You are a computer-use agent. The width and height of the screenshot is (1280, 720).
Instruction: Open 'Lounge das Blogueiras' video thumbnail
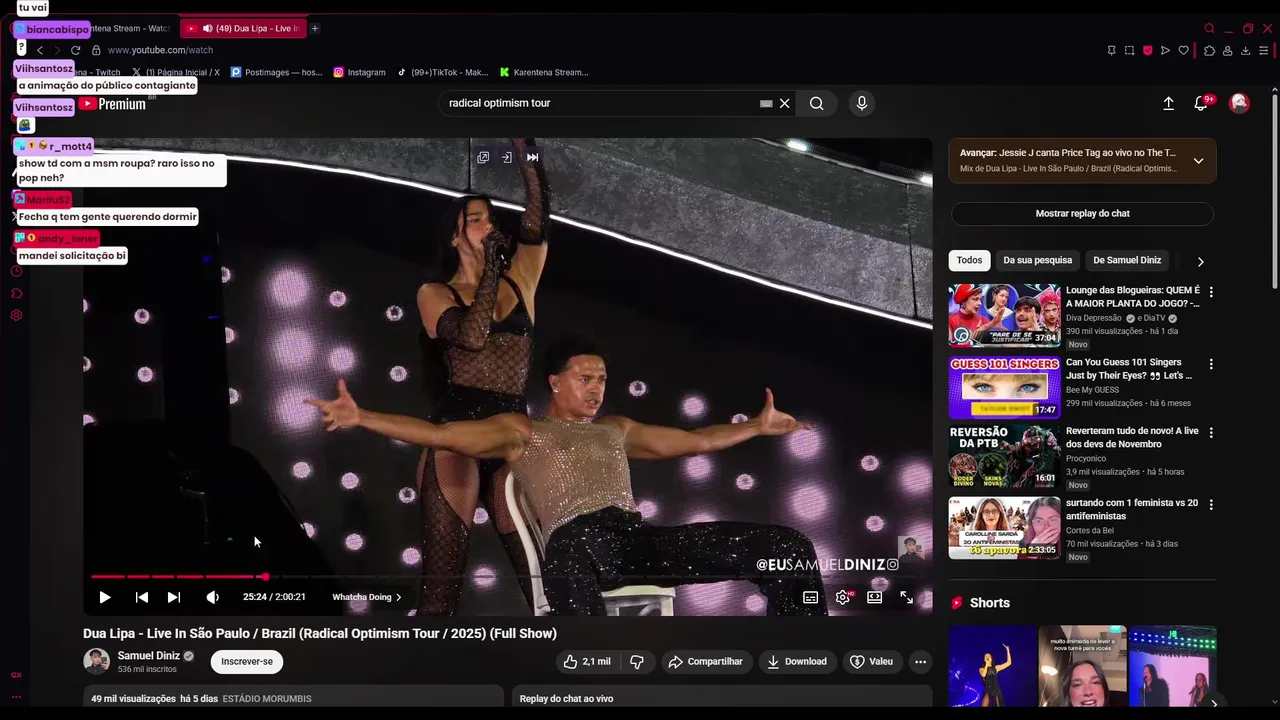(x=1004, y=315)
